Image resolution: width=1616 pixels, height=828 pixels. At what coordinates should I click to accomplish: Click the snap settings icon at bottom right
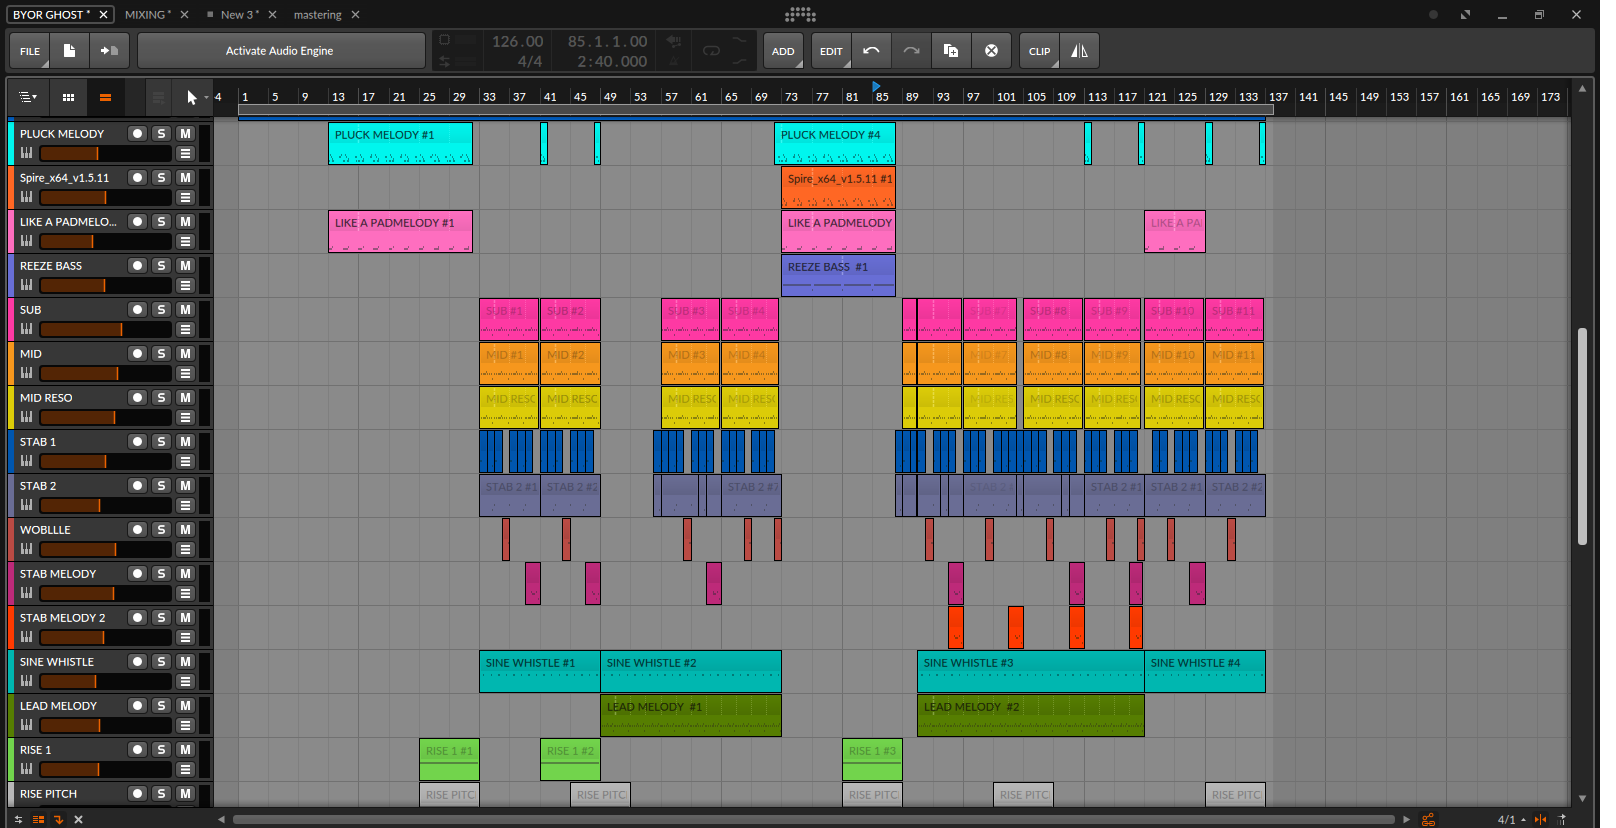pos(1563,819)
